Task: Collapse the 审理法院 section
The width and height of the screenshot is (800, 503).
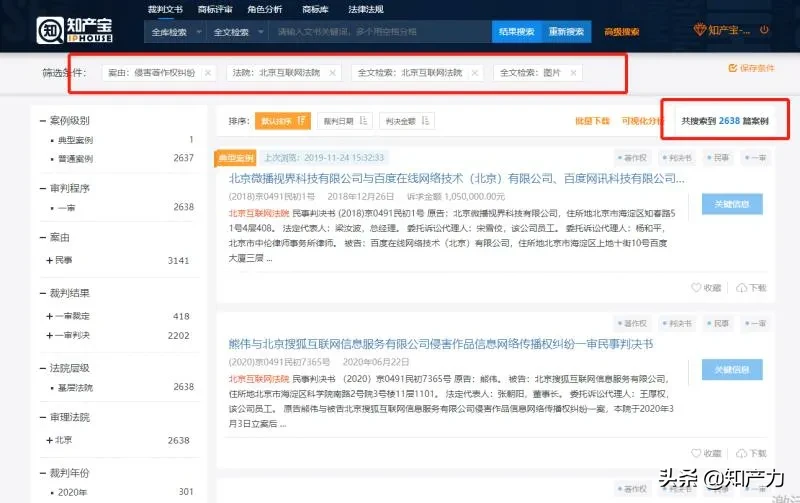Action: coord(43,417)
